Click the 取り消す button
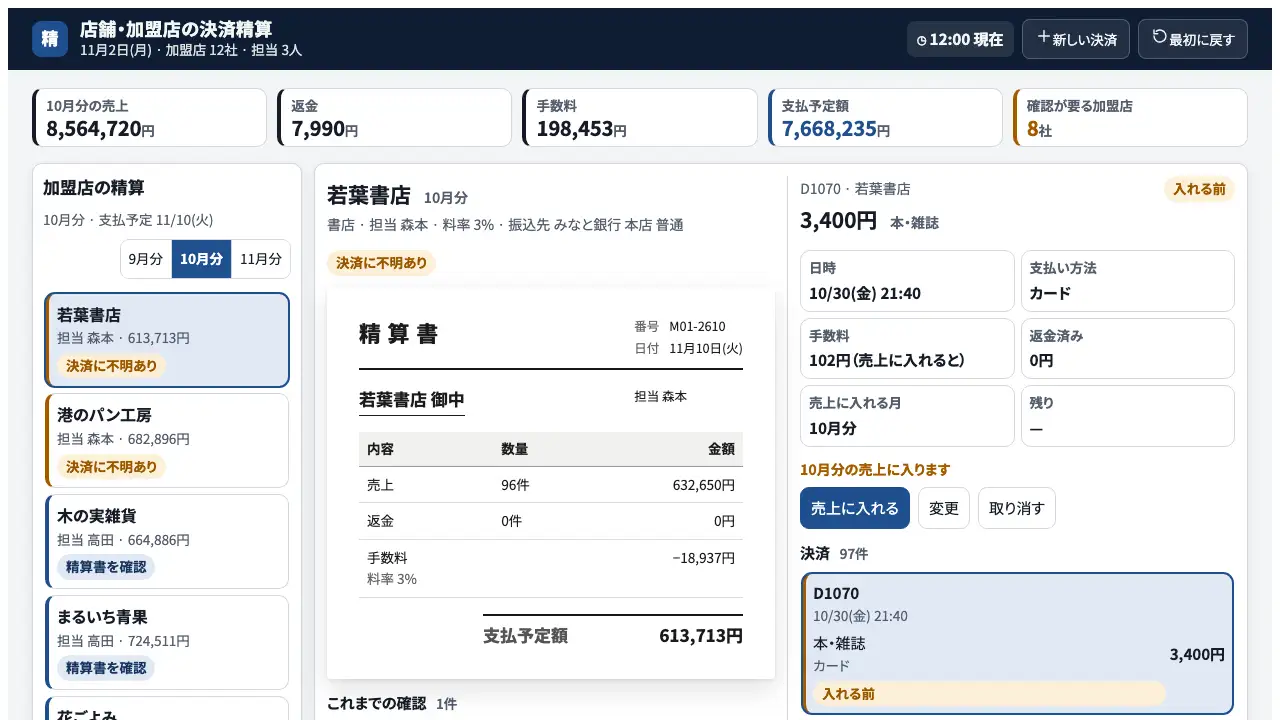Viewport: 1280px width, 720px height. [1016, 508]
